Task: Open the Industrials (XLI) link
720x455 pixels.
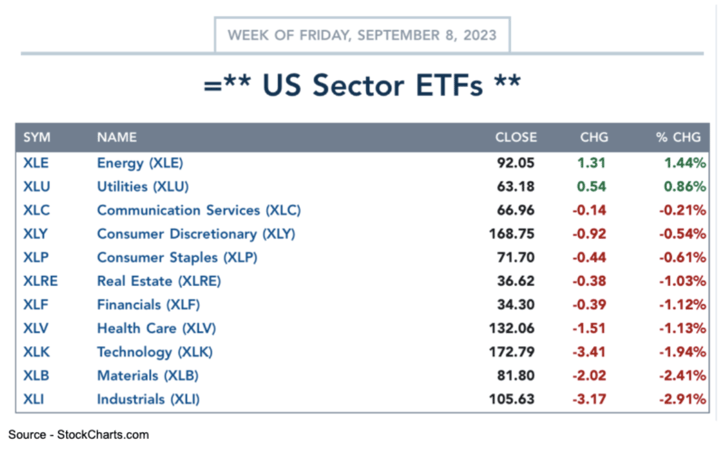Action: point(148,399)
